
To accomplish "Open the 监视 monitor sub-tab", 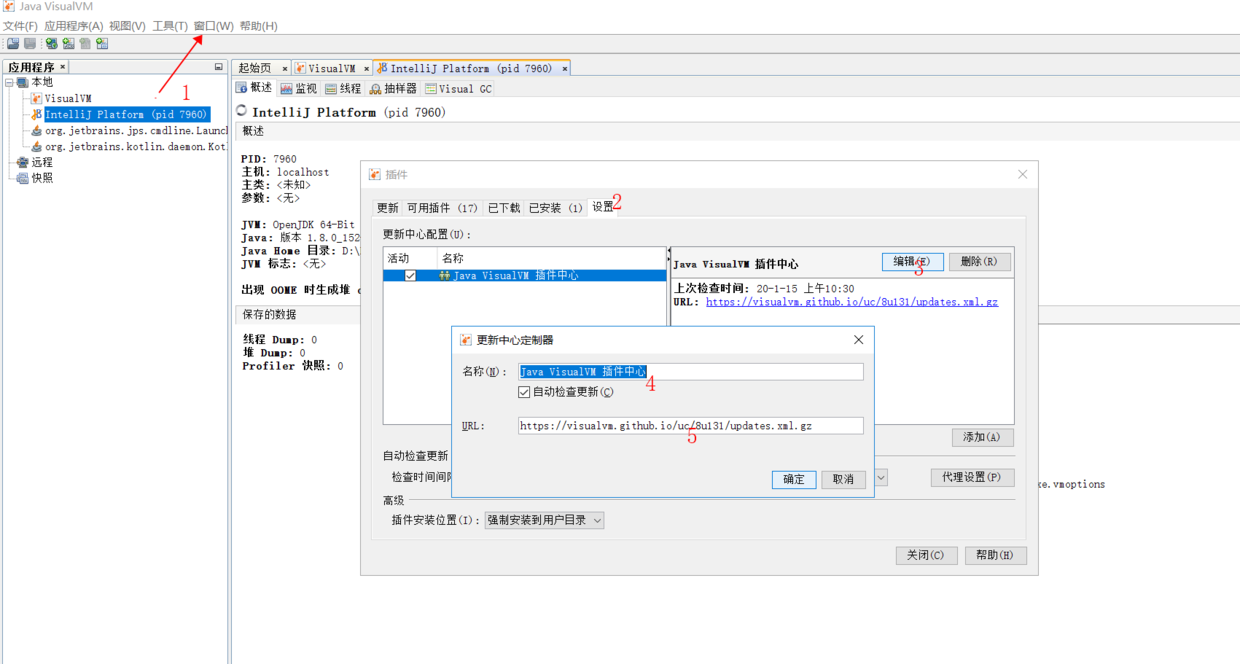I will pos(299,89).
